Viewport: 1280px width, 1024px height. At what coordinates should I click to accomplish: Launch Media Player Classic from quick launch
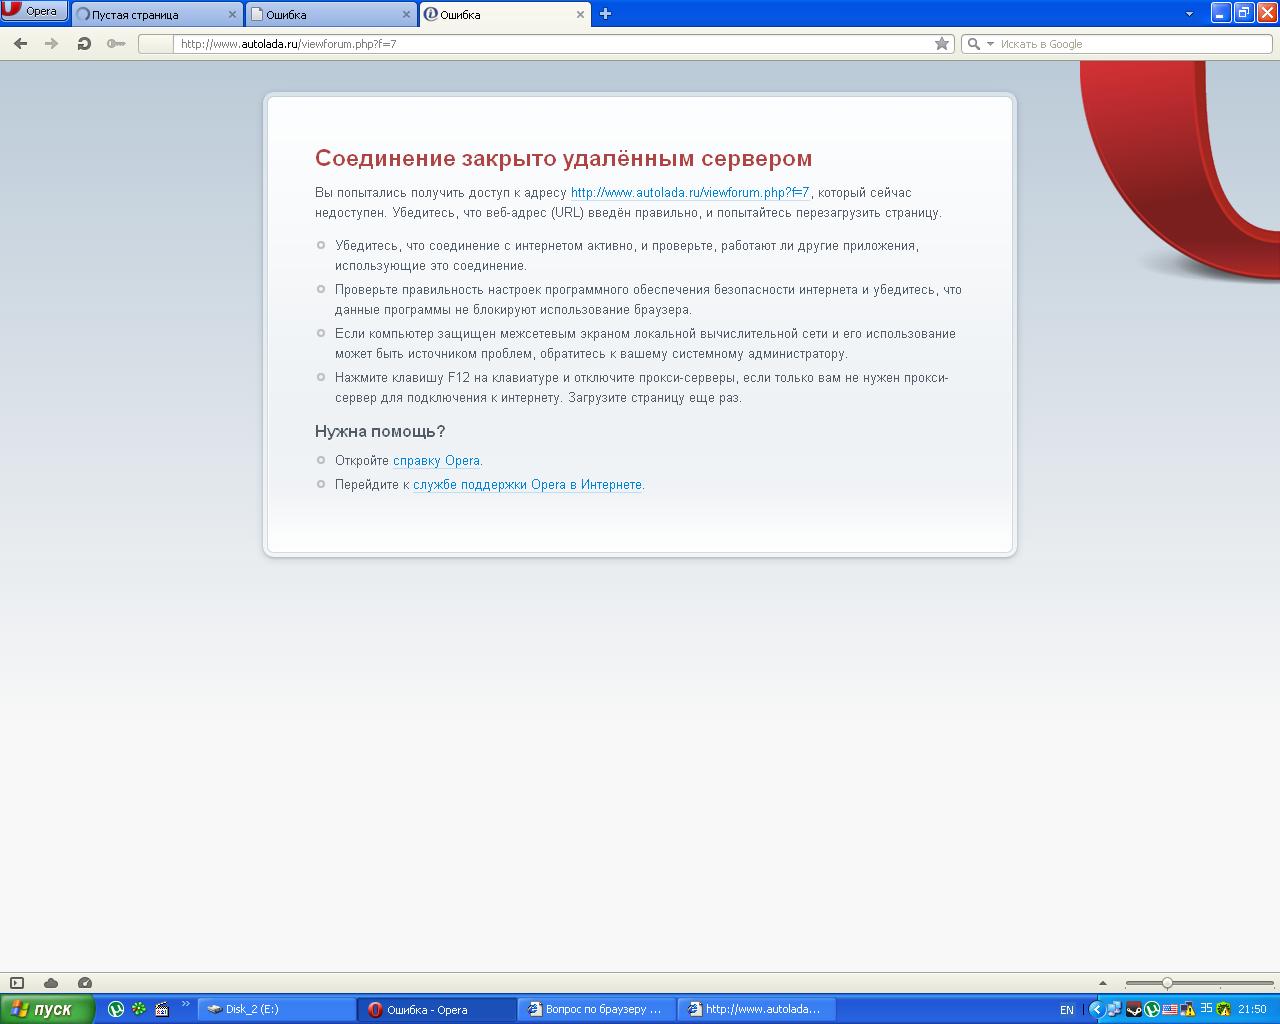pyautogui.click(x=162, y=1009)
